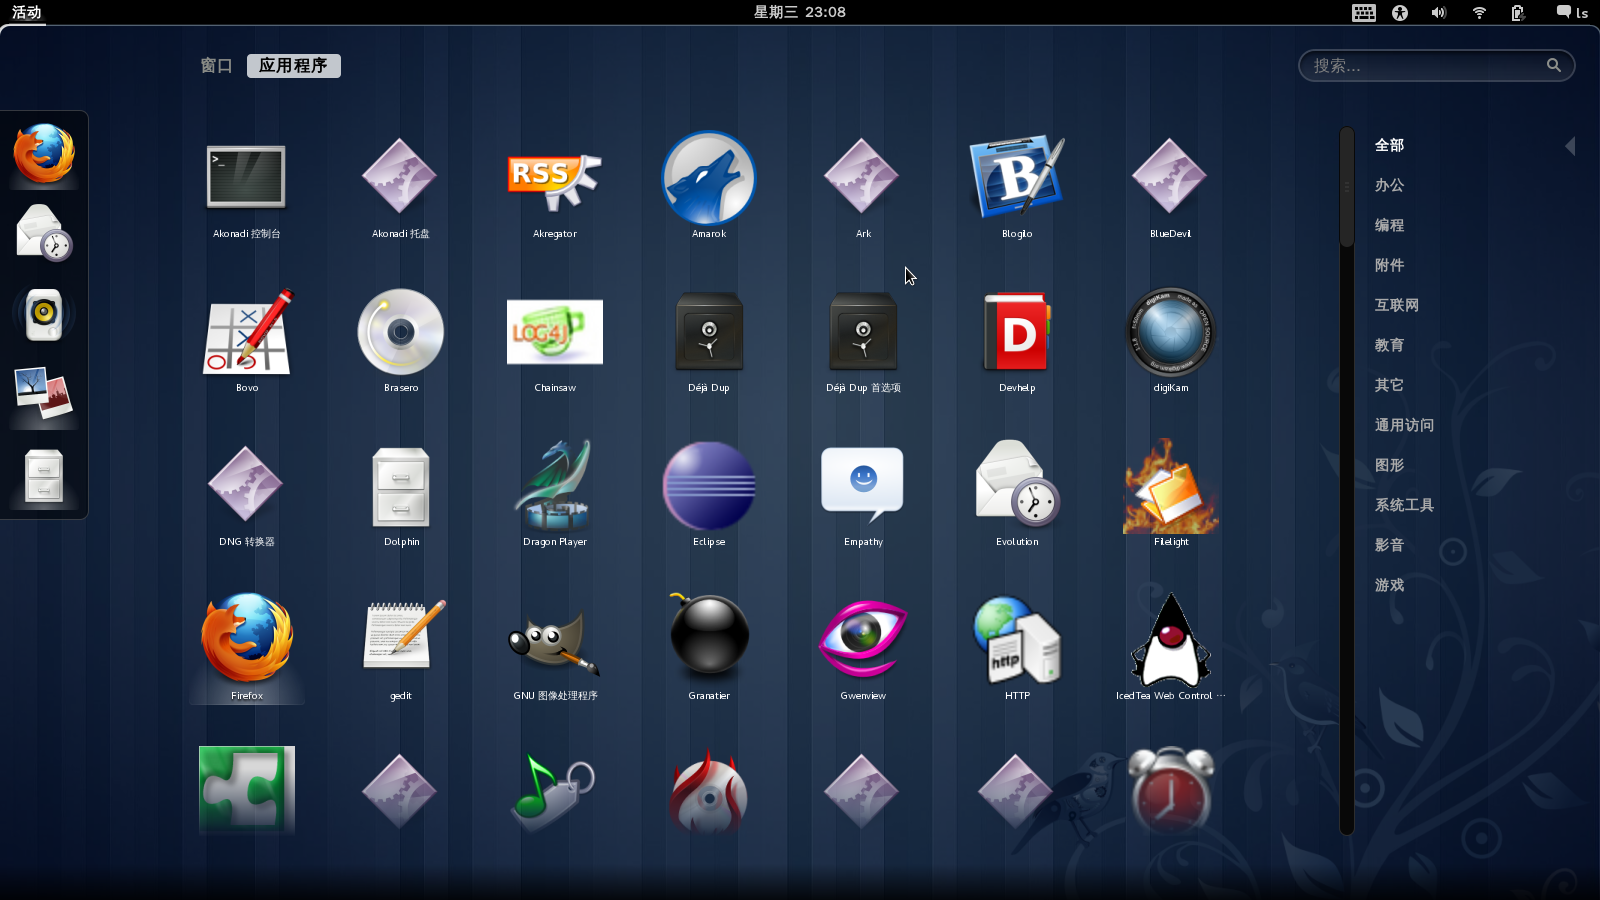The height and width of the screenshot is (900, 1600).
Task: Filter by 编程 category
Action: coord(1389,226)
